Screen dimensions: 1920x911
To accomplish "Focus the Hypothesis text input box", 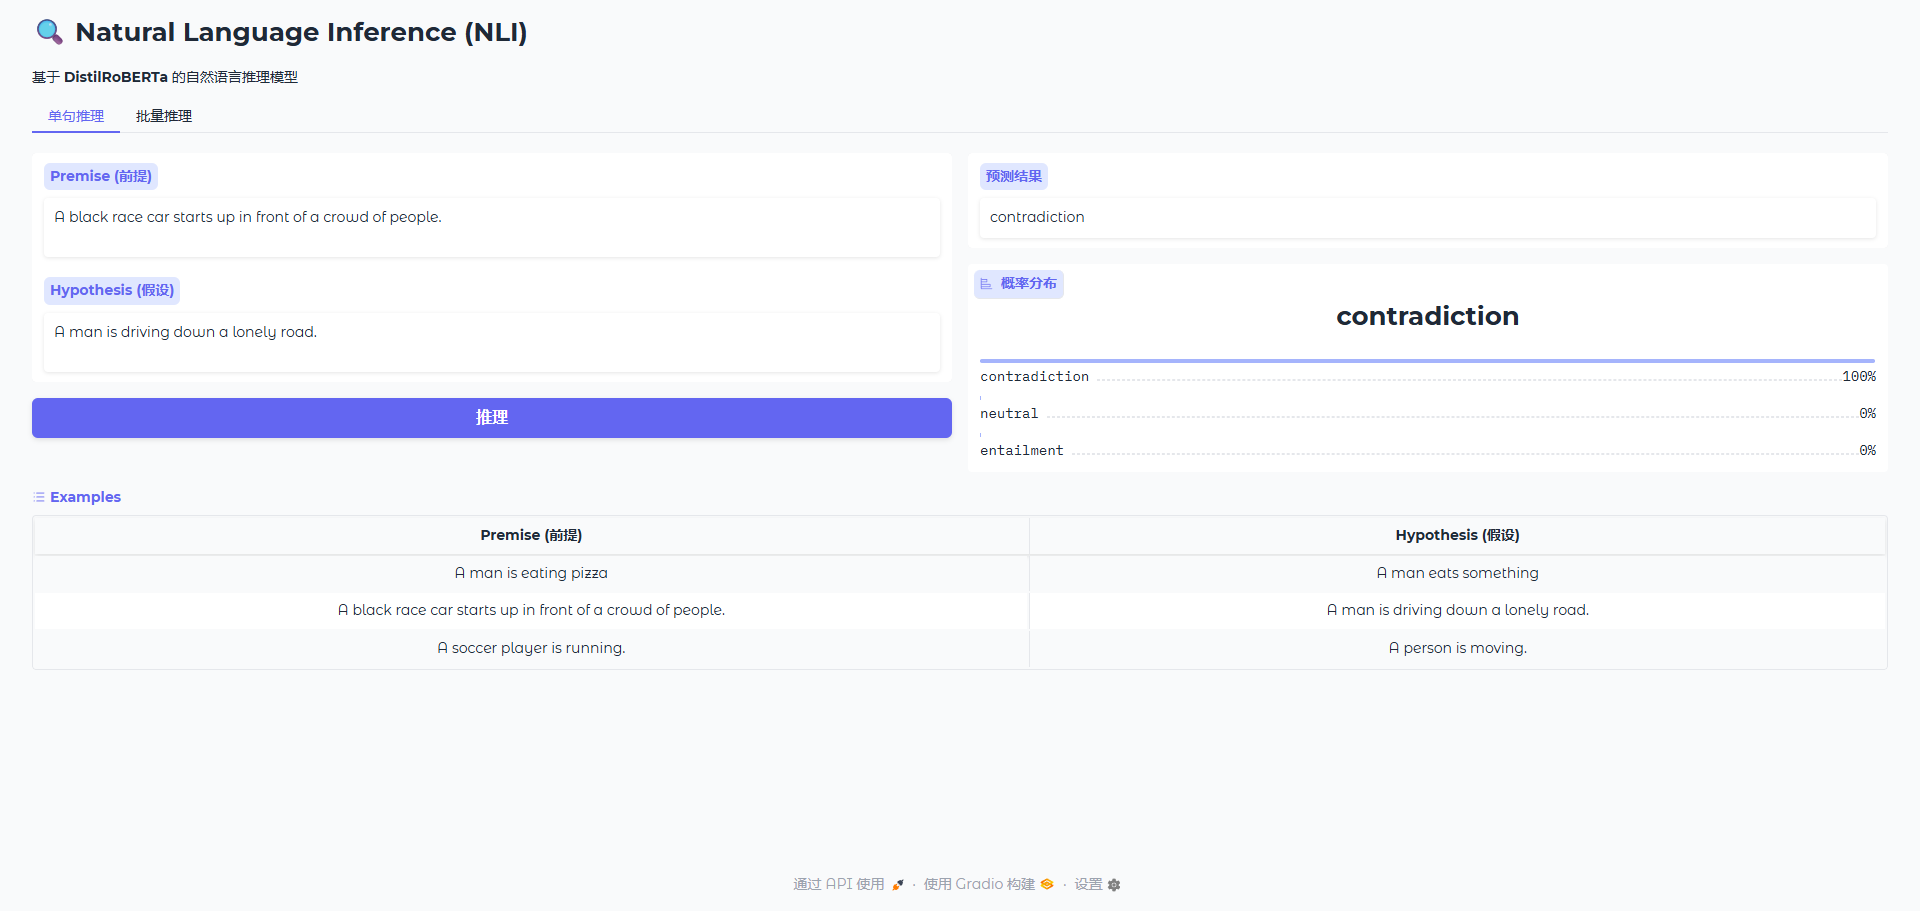I will tap(491, 342).
